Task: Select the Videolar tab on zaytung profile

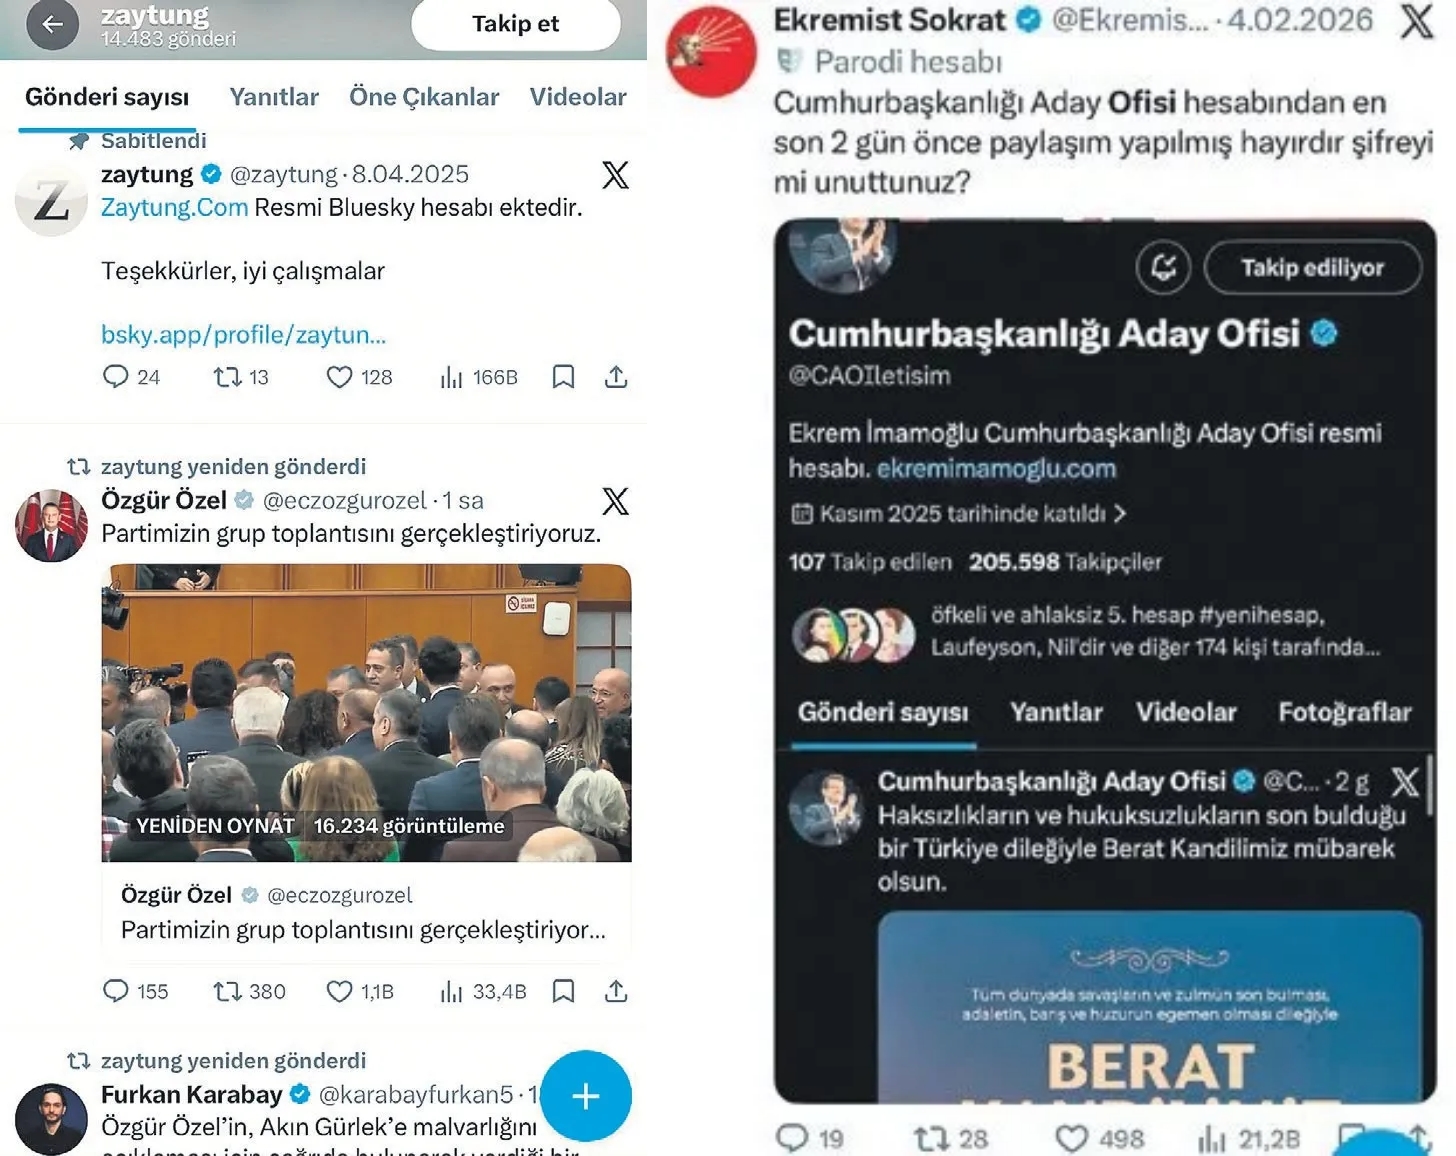Action: (578, 97)
